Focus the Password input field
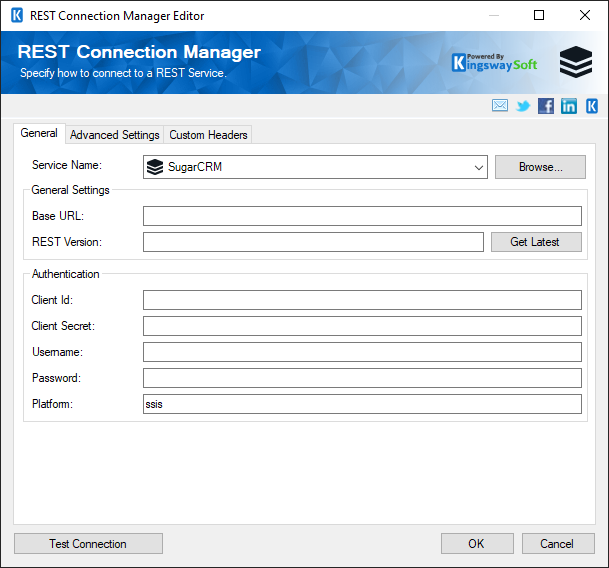 click(x=362, y=378)
